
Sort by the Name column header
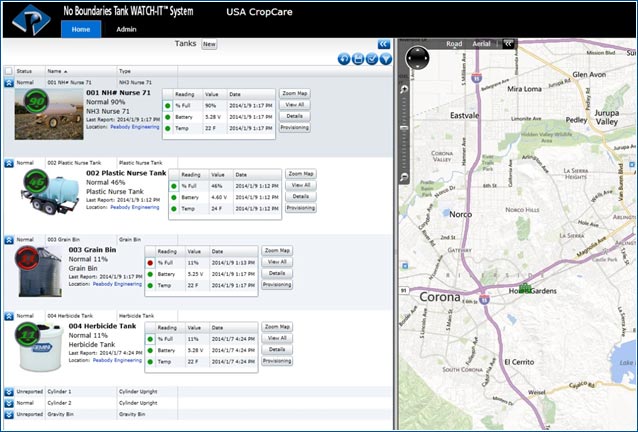coord(81,71)
